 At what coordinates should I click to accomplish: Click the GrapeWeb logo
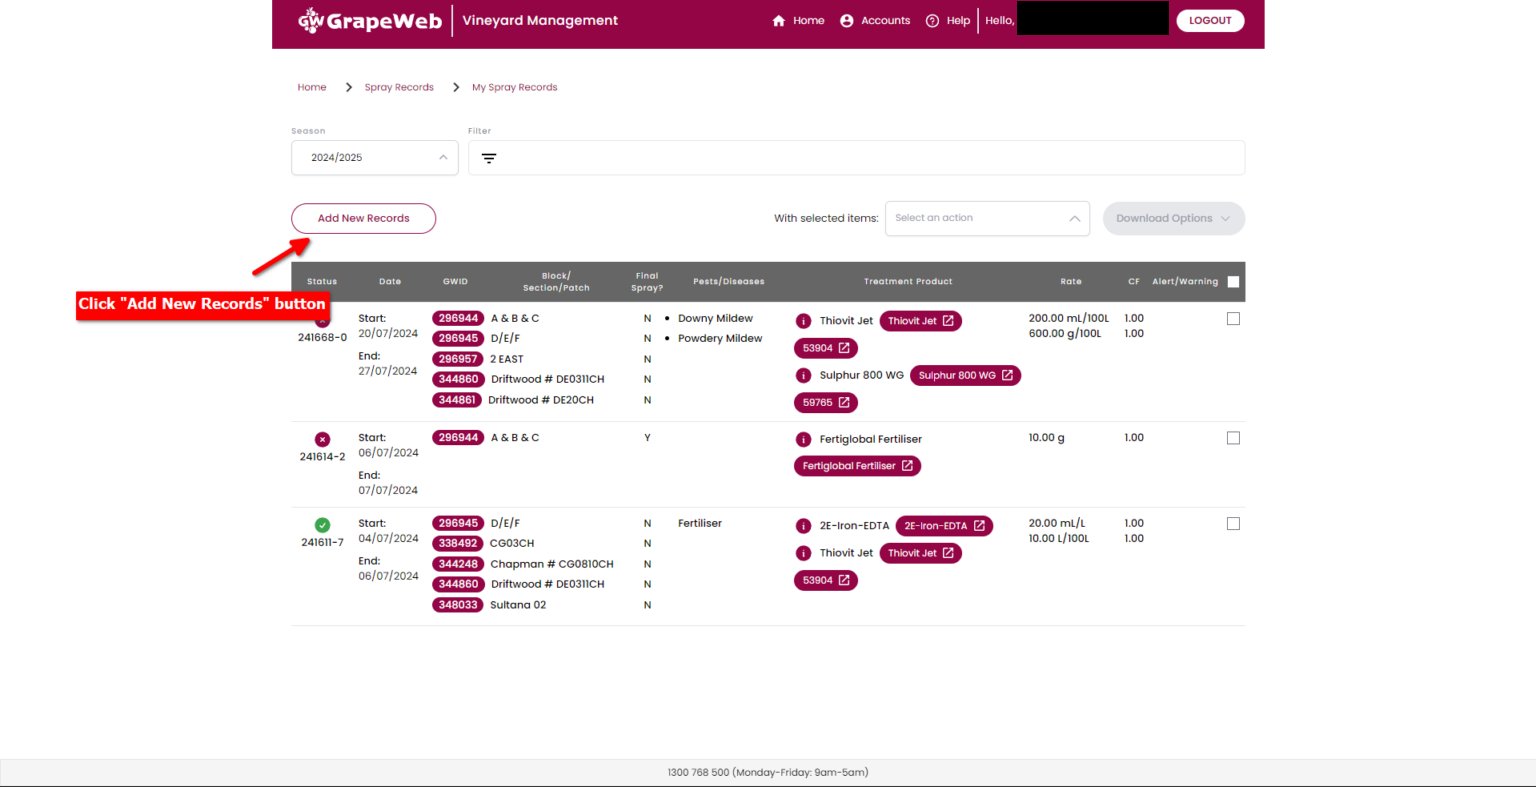coord(370,20)
